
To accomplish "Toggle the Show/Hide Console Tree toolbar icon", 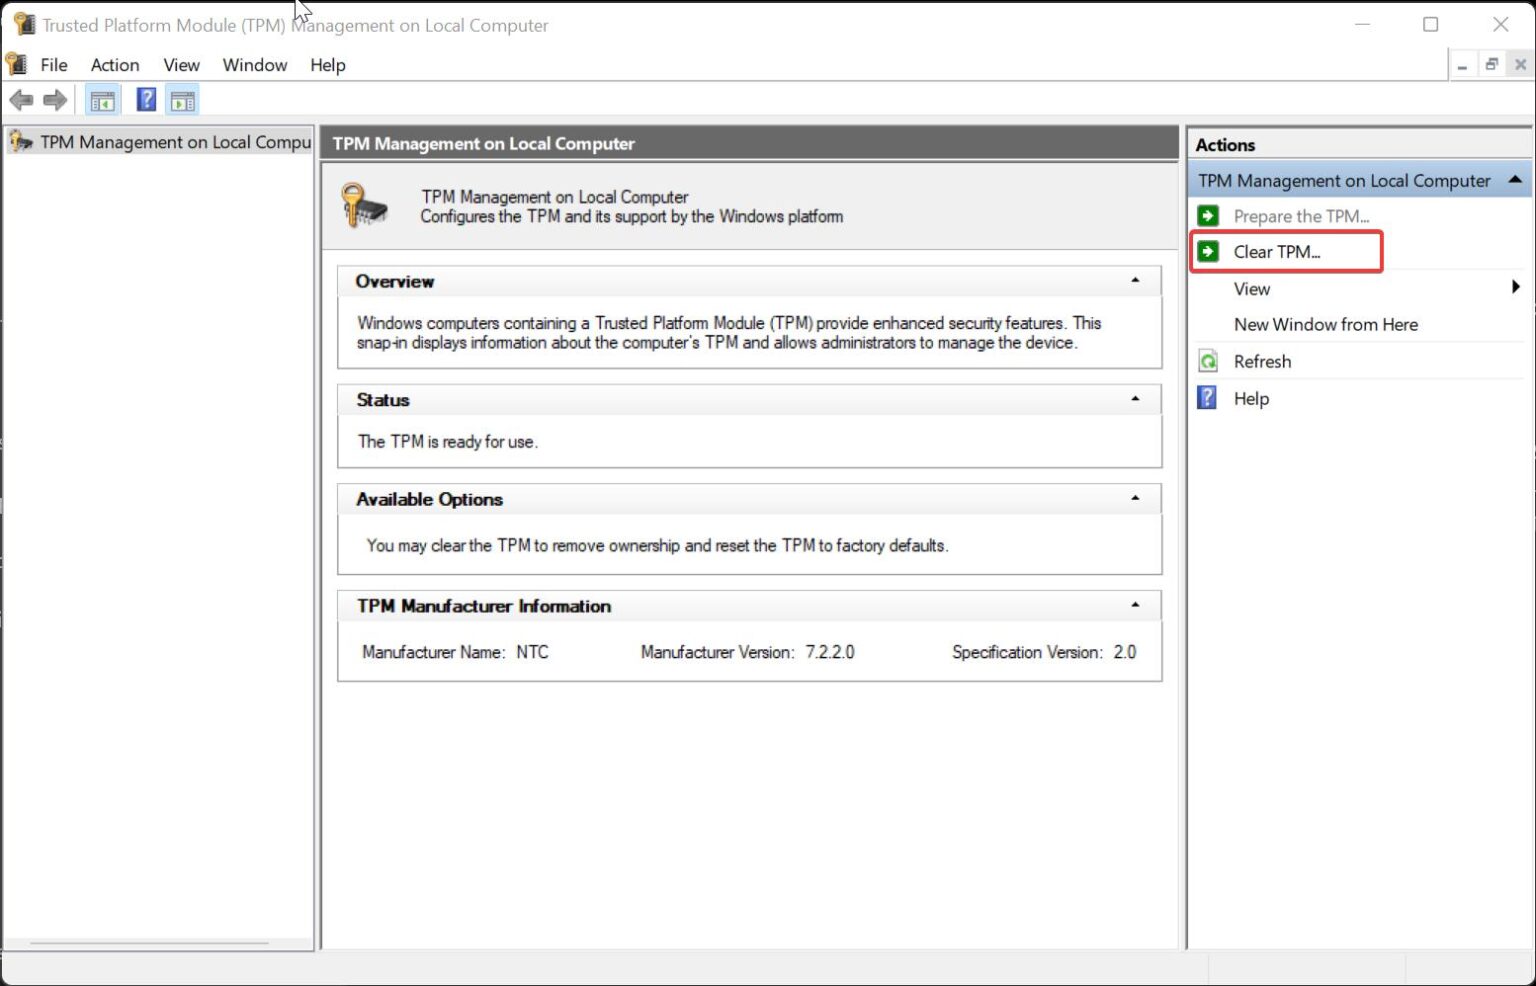I will (101, 99).
